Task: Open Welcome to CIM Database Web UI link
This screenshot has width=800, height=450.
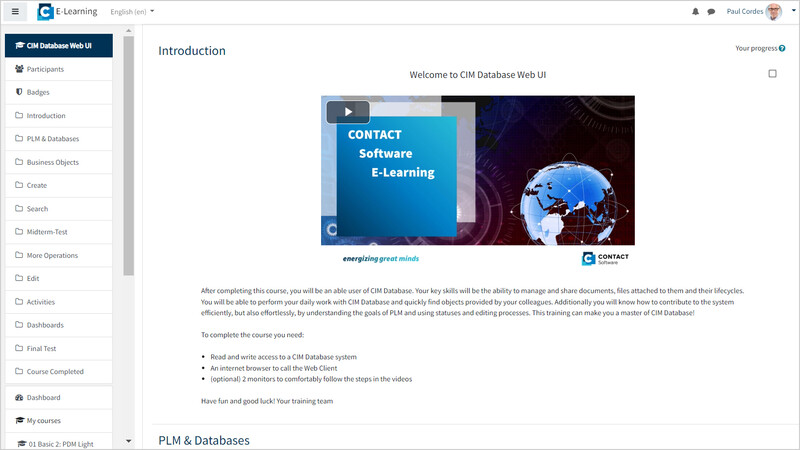Action: point(478,75)
